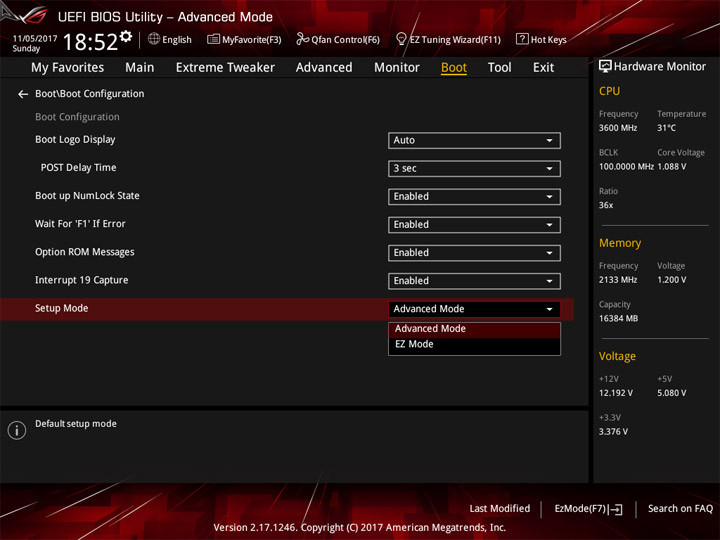Click the Qfan Control fan icon
Screen dimensions: 720x540
pos(302,39)
